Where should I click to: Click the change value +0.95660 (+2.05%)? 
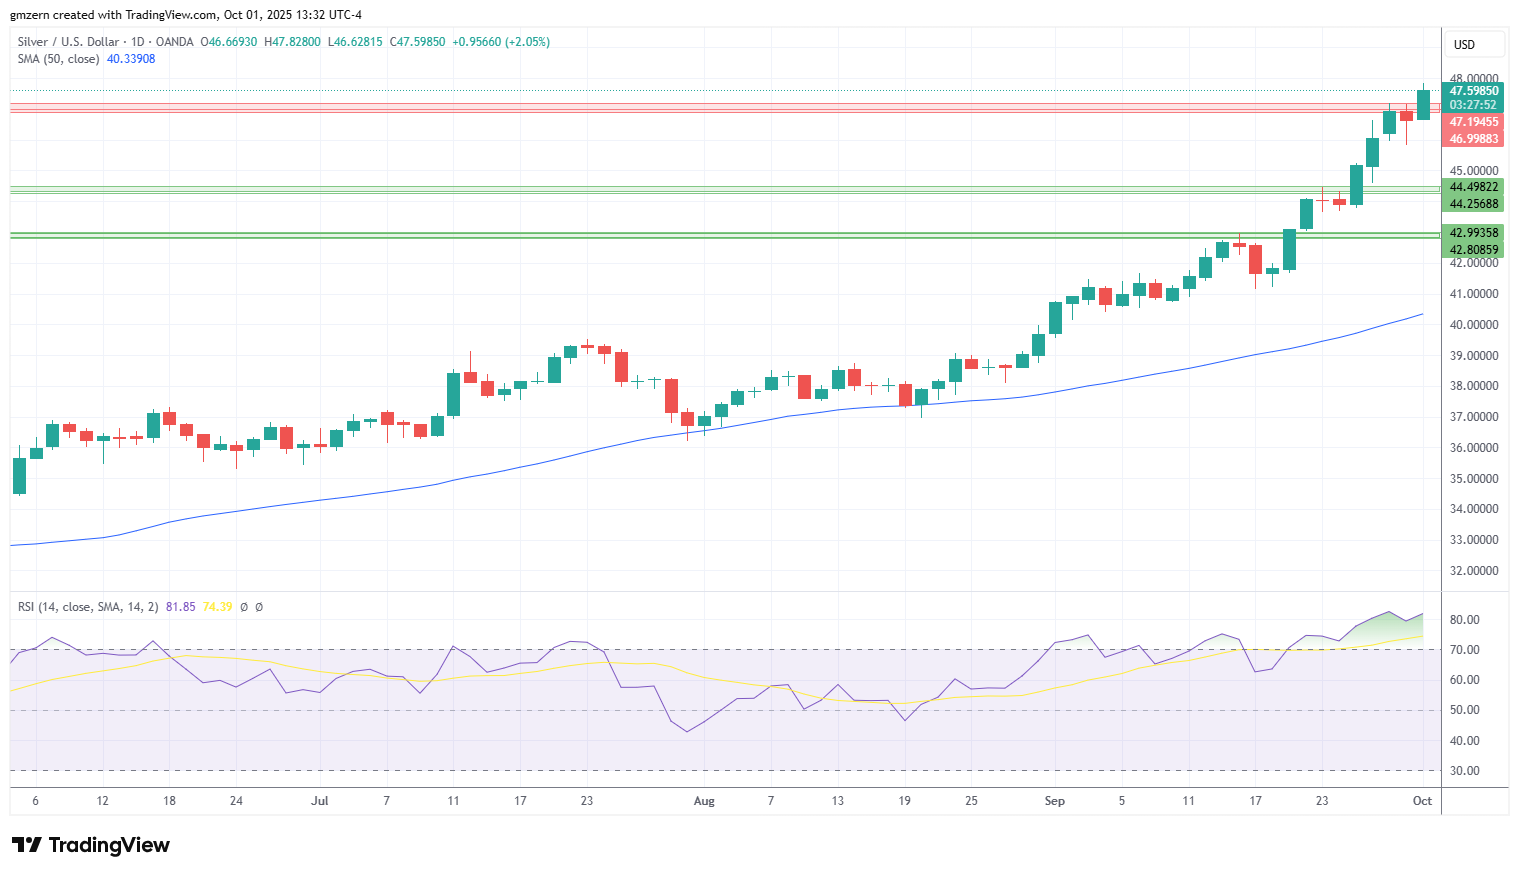[x=501, y=42]
